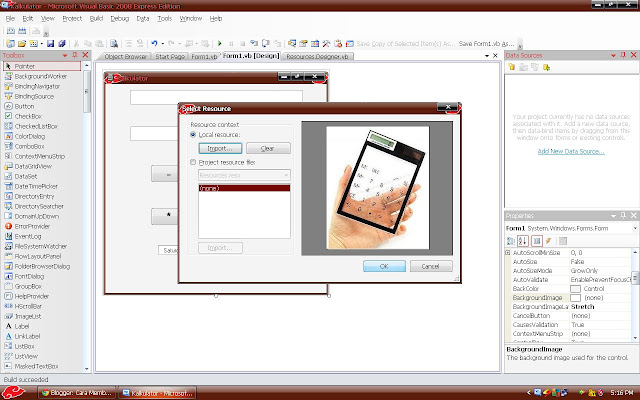Screen dimensions: 640x400
Task: Click the calculator image preview thumbnail
Action: click(378, 188)
